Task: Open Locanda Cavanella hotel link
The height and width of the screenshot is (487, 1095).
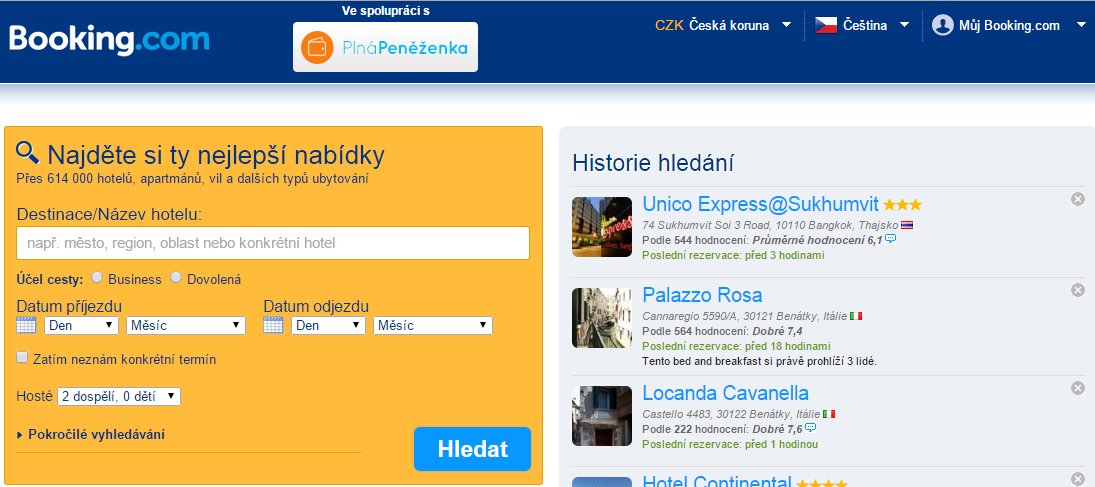Action: [726, 392]
